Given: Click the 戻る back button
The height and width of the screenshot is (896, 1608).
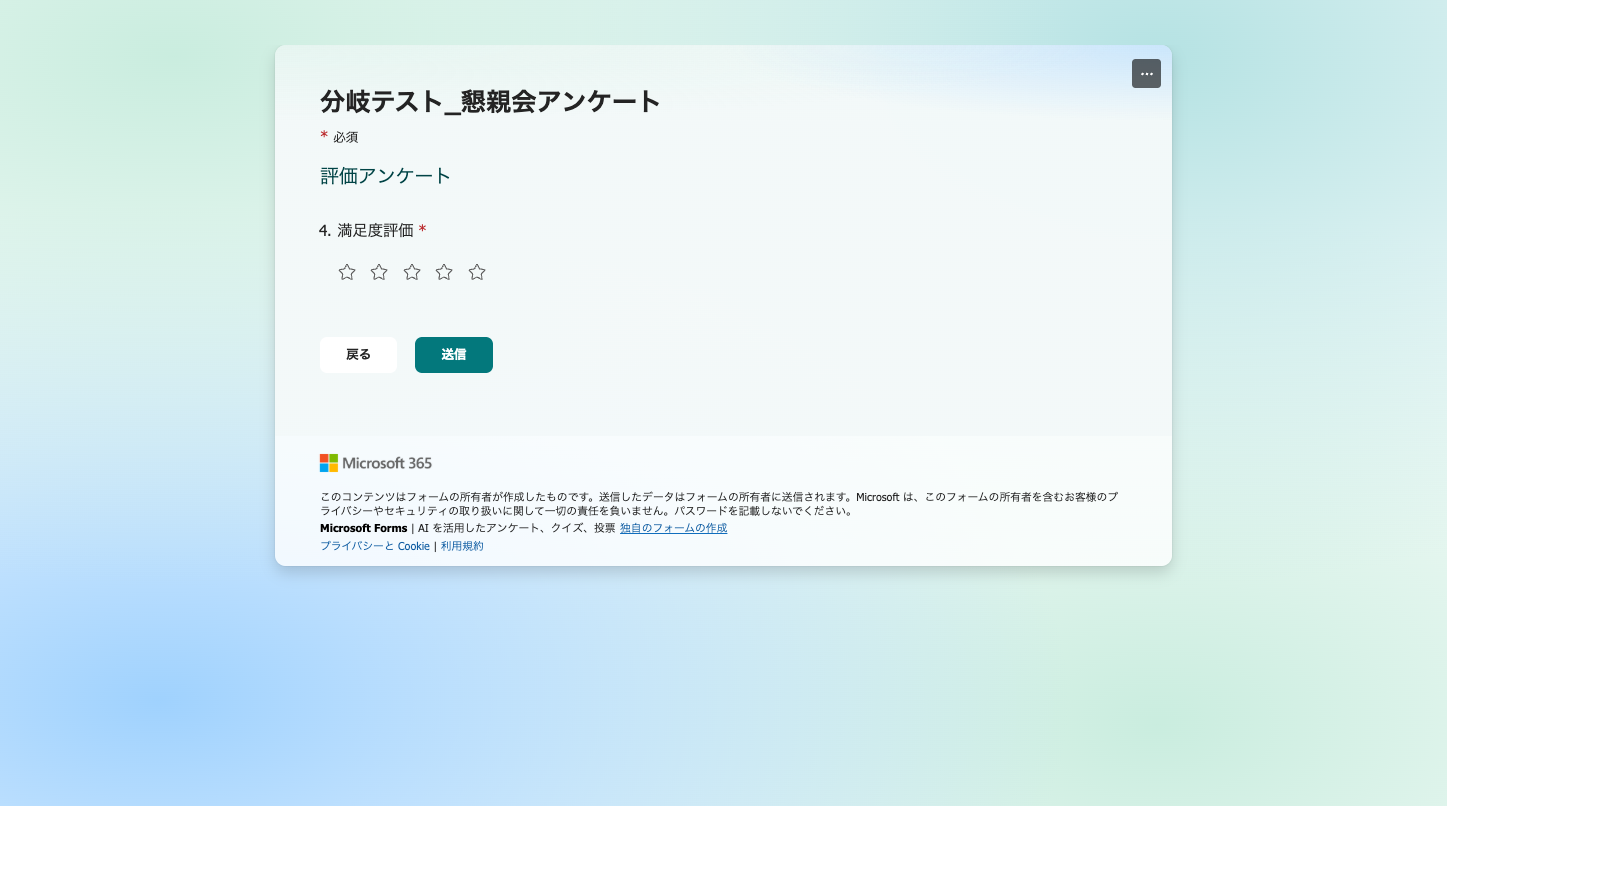Looking at the screenshot, I should 358,355.
